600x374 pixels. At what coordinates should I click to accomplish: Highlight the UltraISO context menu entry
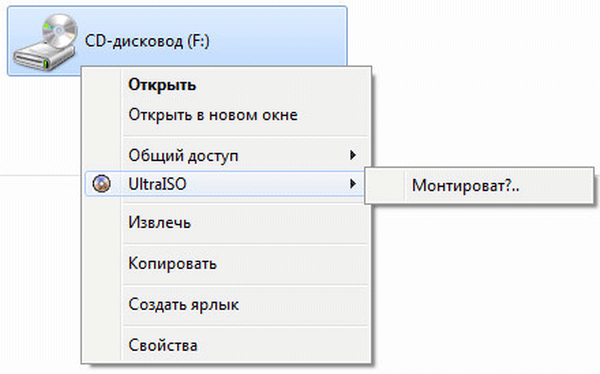pos(225,184)
